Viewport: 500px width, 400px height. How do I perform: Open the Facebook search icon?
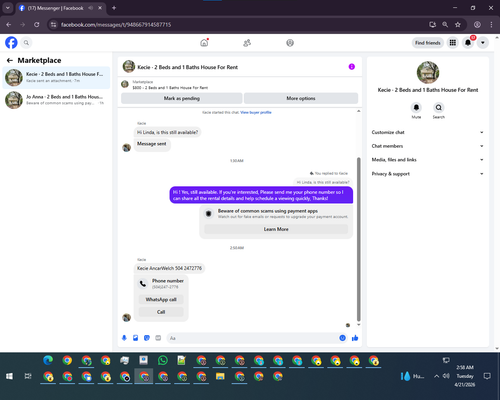tap(26, 43)
